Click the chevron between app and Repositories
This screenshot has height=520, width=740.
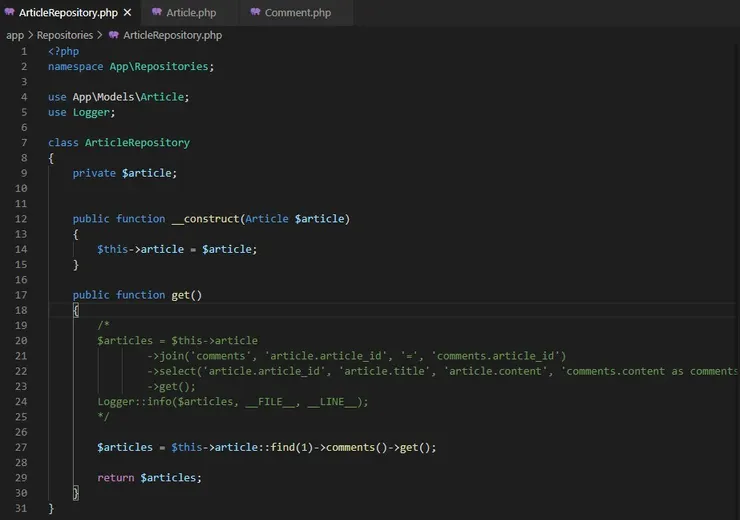[30, 35]
